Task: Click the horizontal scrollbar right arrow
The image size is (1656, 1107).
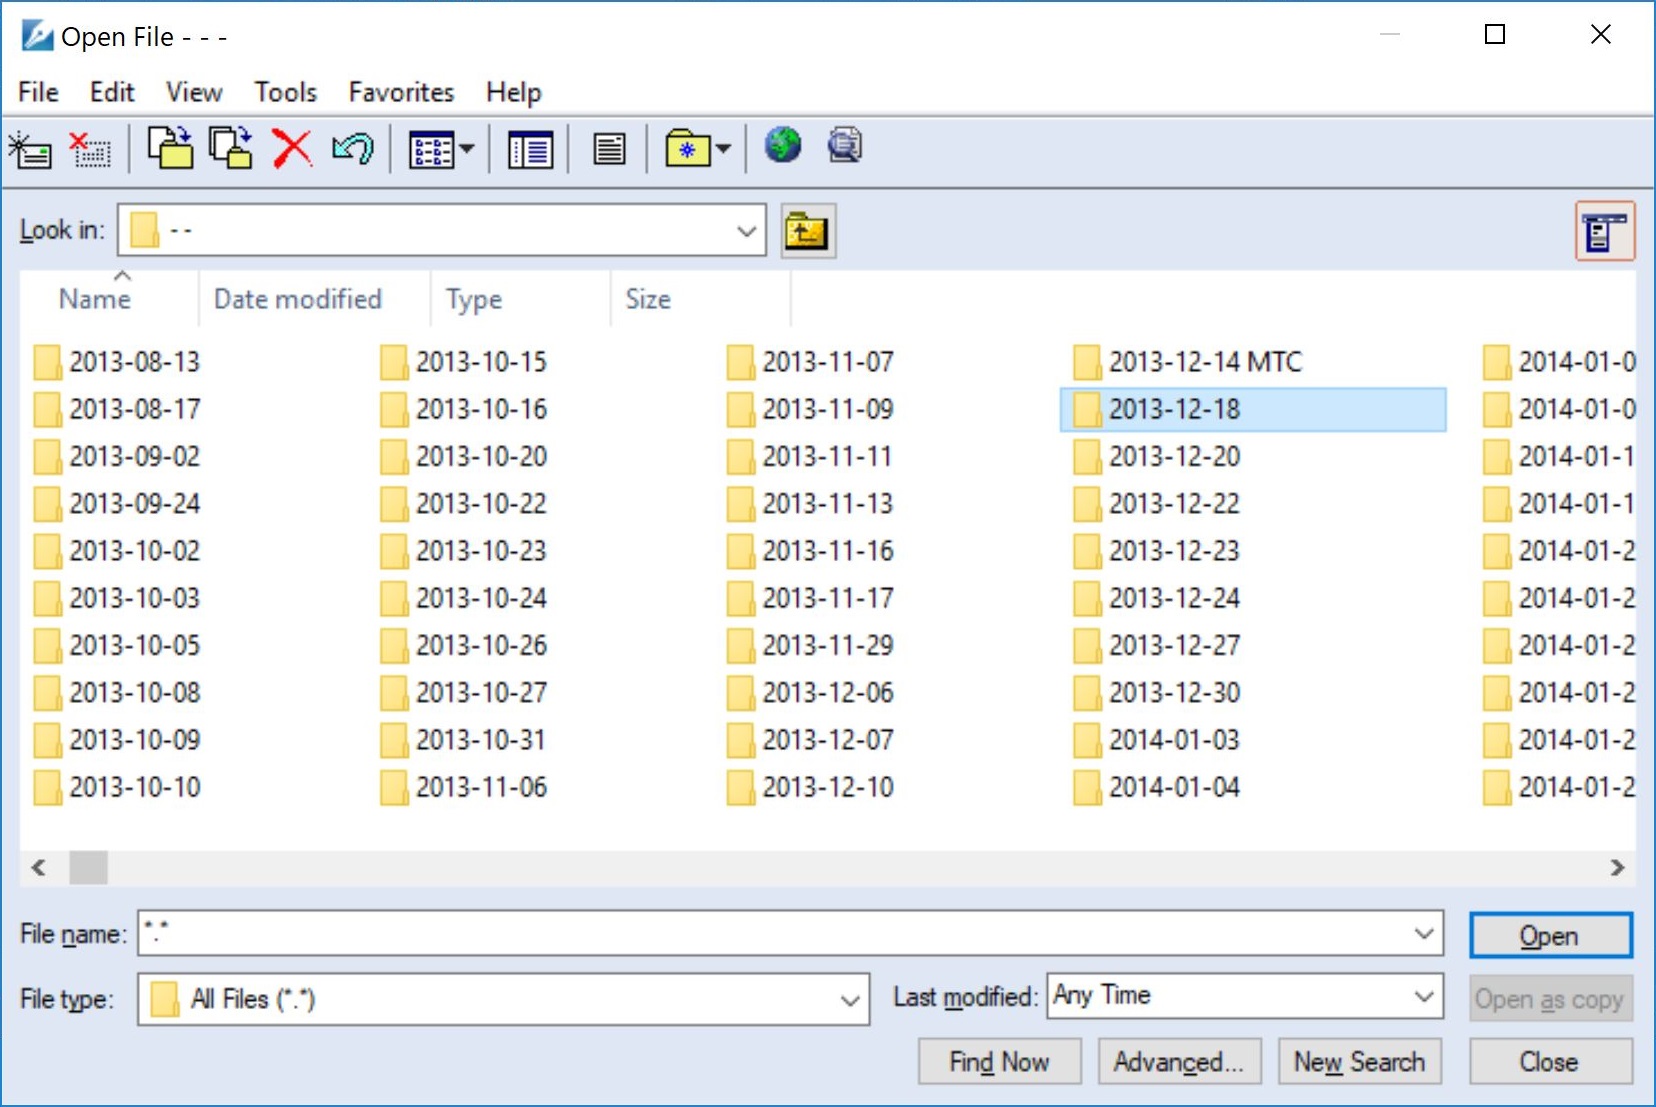Action: 1617,867
